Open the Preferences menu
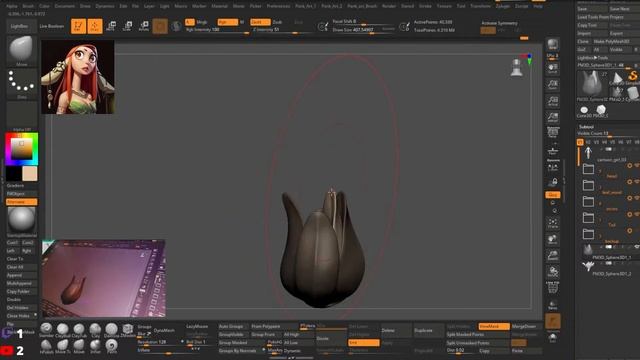Image resolution: width=640 pixels, height=360 pixels. pos(278,6)
